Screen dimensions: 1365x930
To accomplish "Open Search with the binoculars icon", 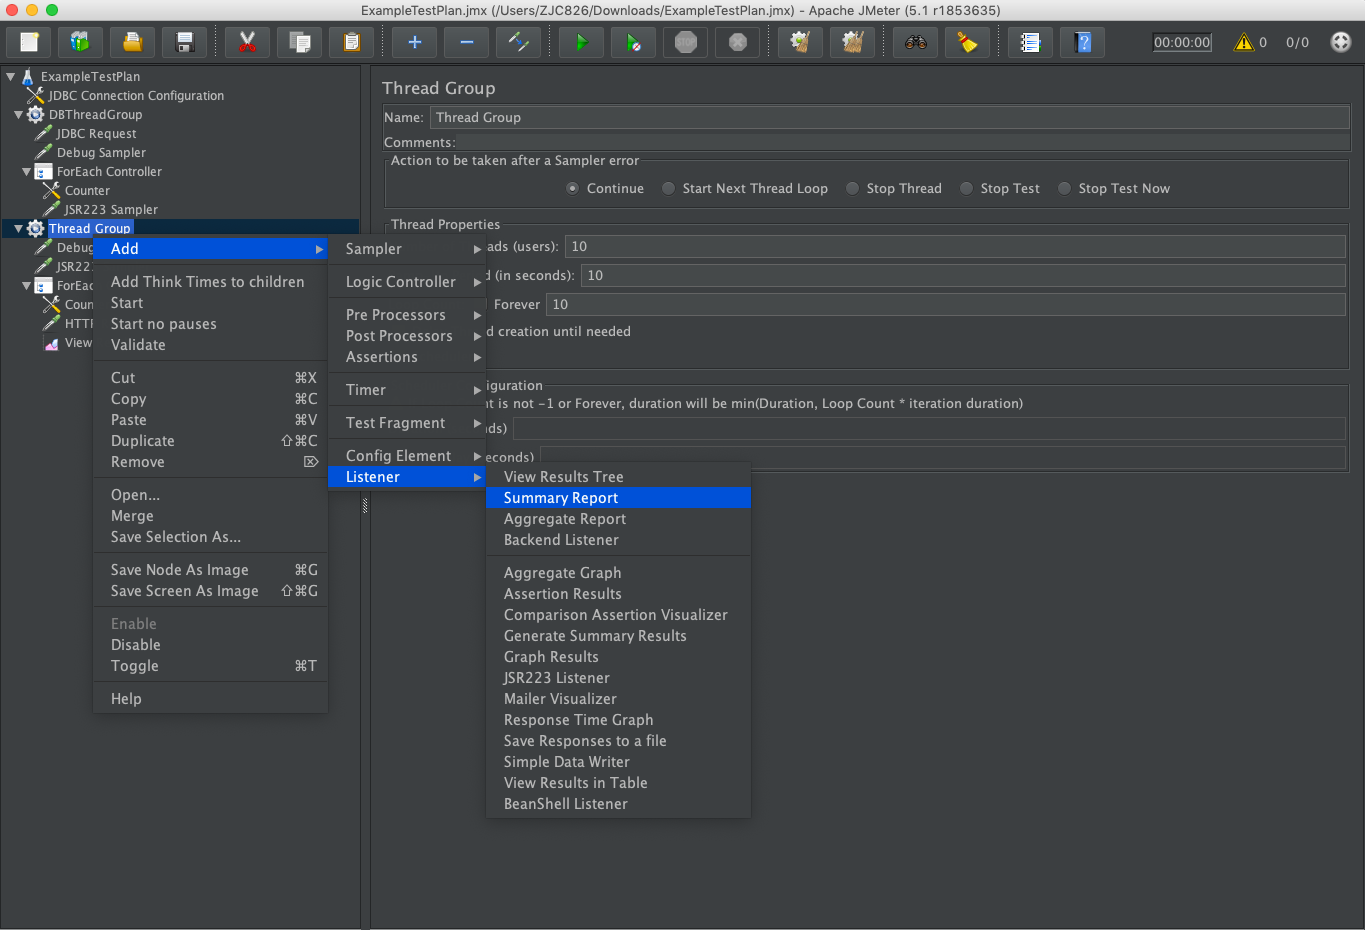I will [915, 42].
